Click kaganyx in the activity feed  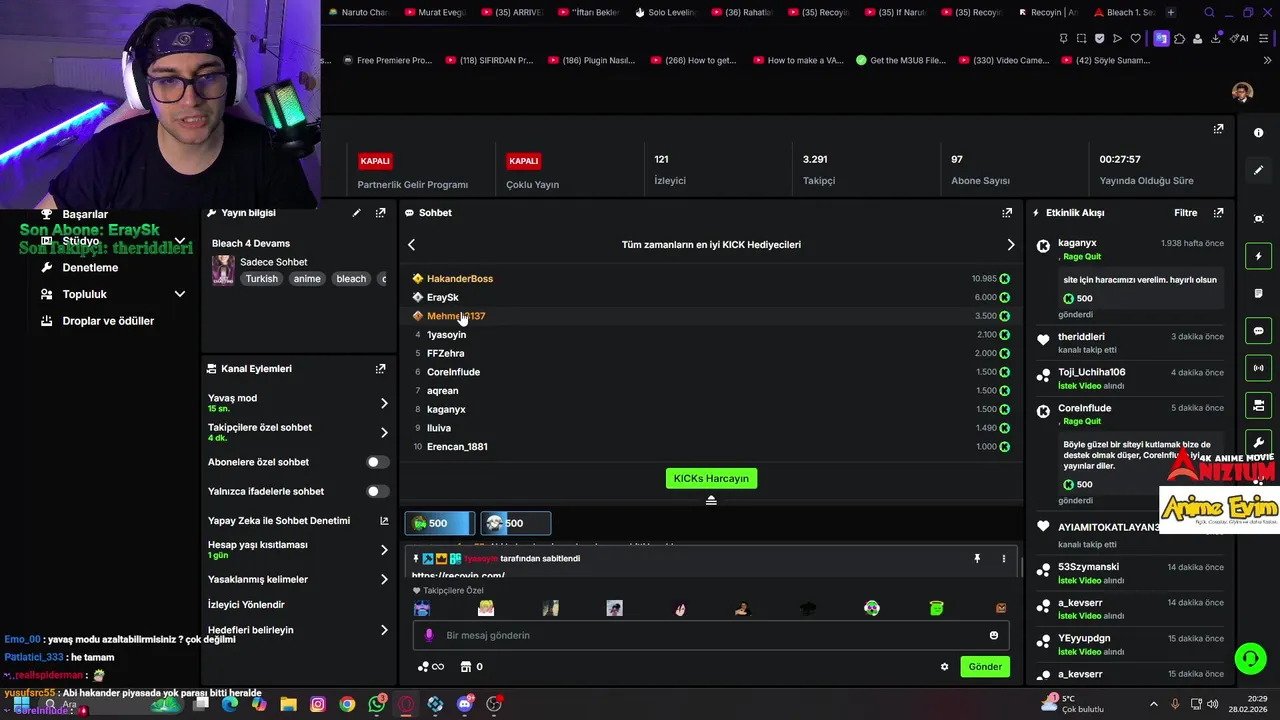(1077, 243)
